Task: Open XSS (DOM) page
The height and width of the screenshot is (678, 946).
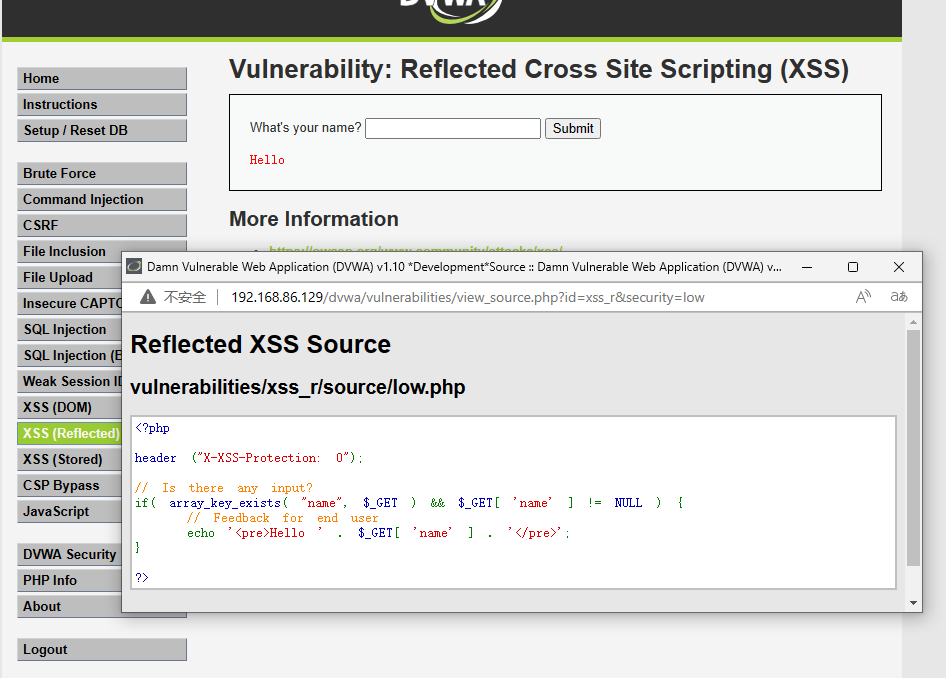Action: [70, 407]
